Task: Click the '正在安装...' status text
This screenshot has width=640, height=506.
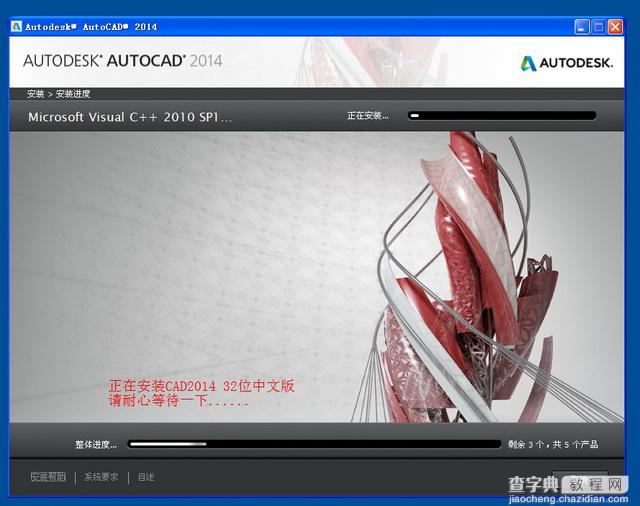Action: [368, 116]
